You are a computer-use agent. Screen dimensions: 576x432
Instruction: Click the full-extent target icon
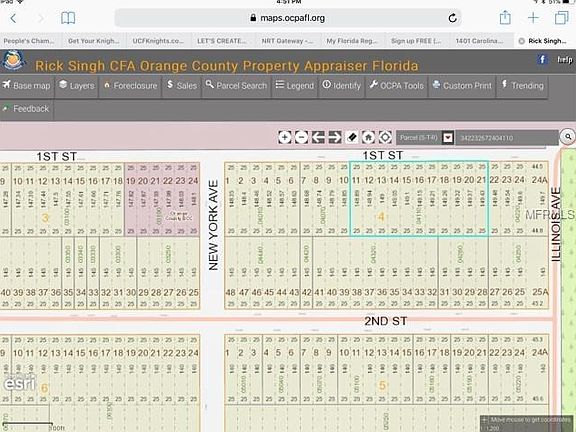[385, 137]
